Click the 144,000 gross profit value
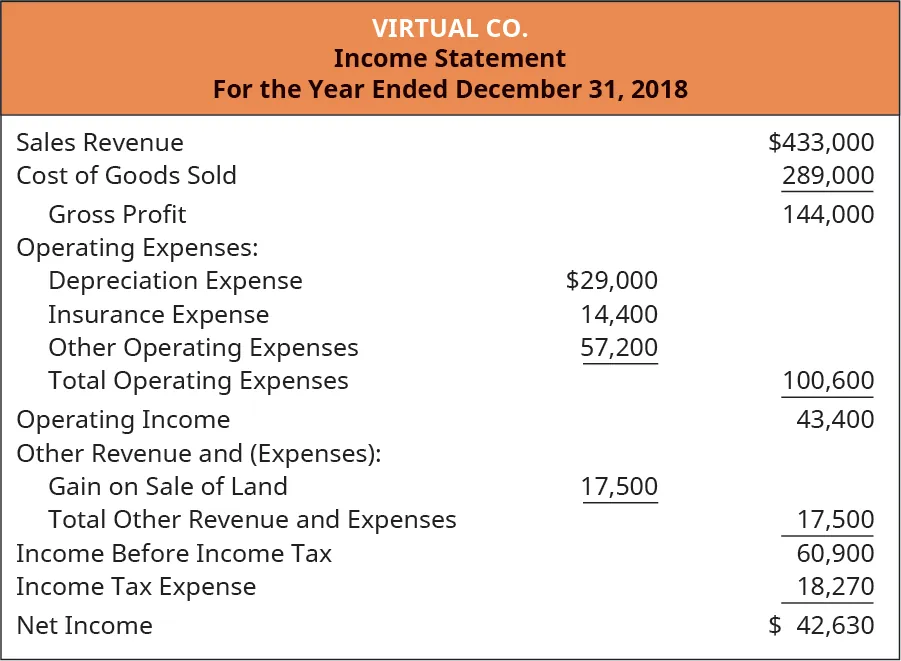This screenshot has width=901, height=661. (x=828, y=214)
